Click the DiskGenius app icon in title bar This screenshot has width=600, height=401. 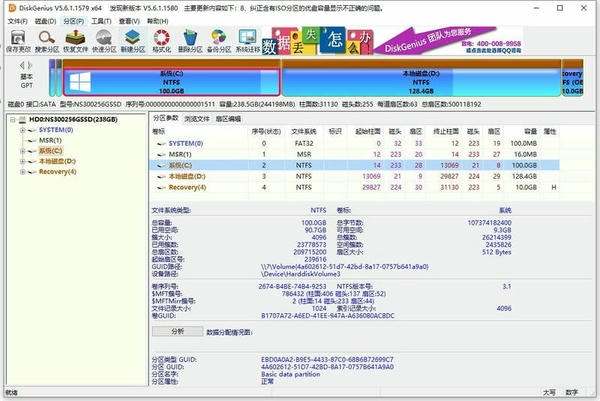12,8
